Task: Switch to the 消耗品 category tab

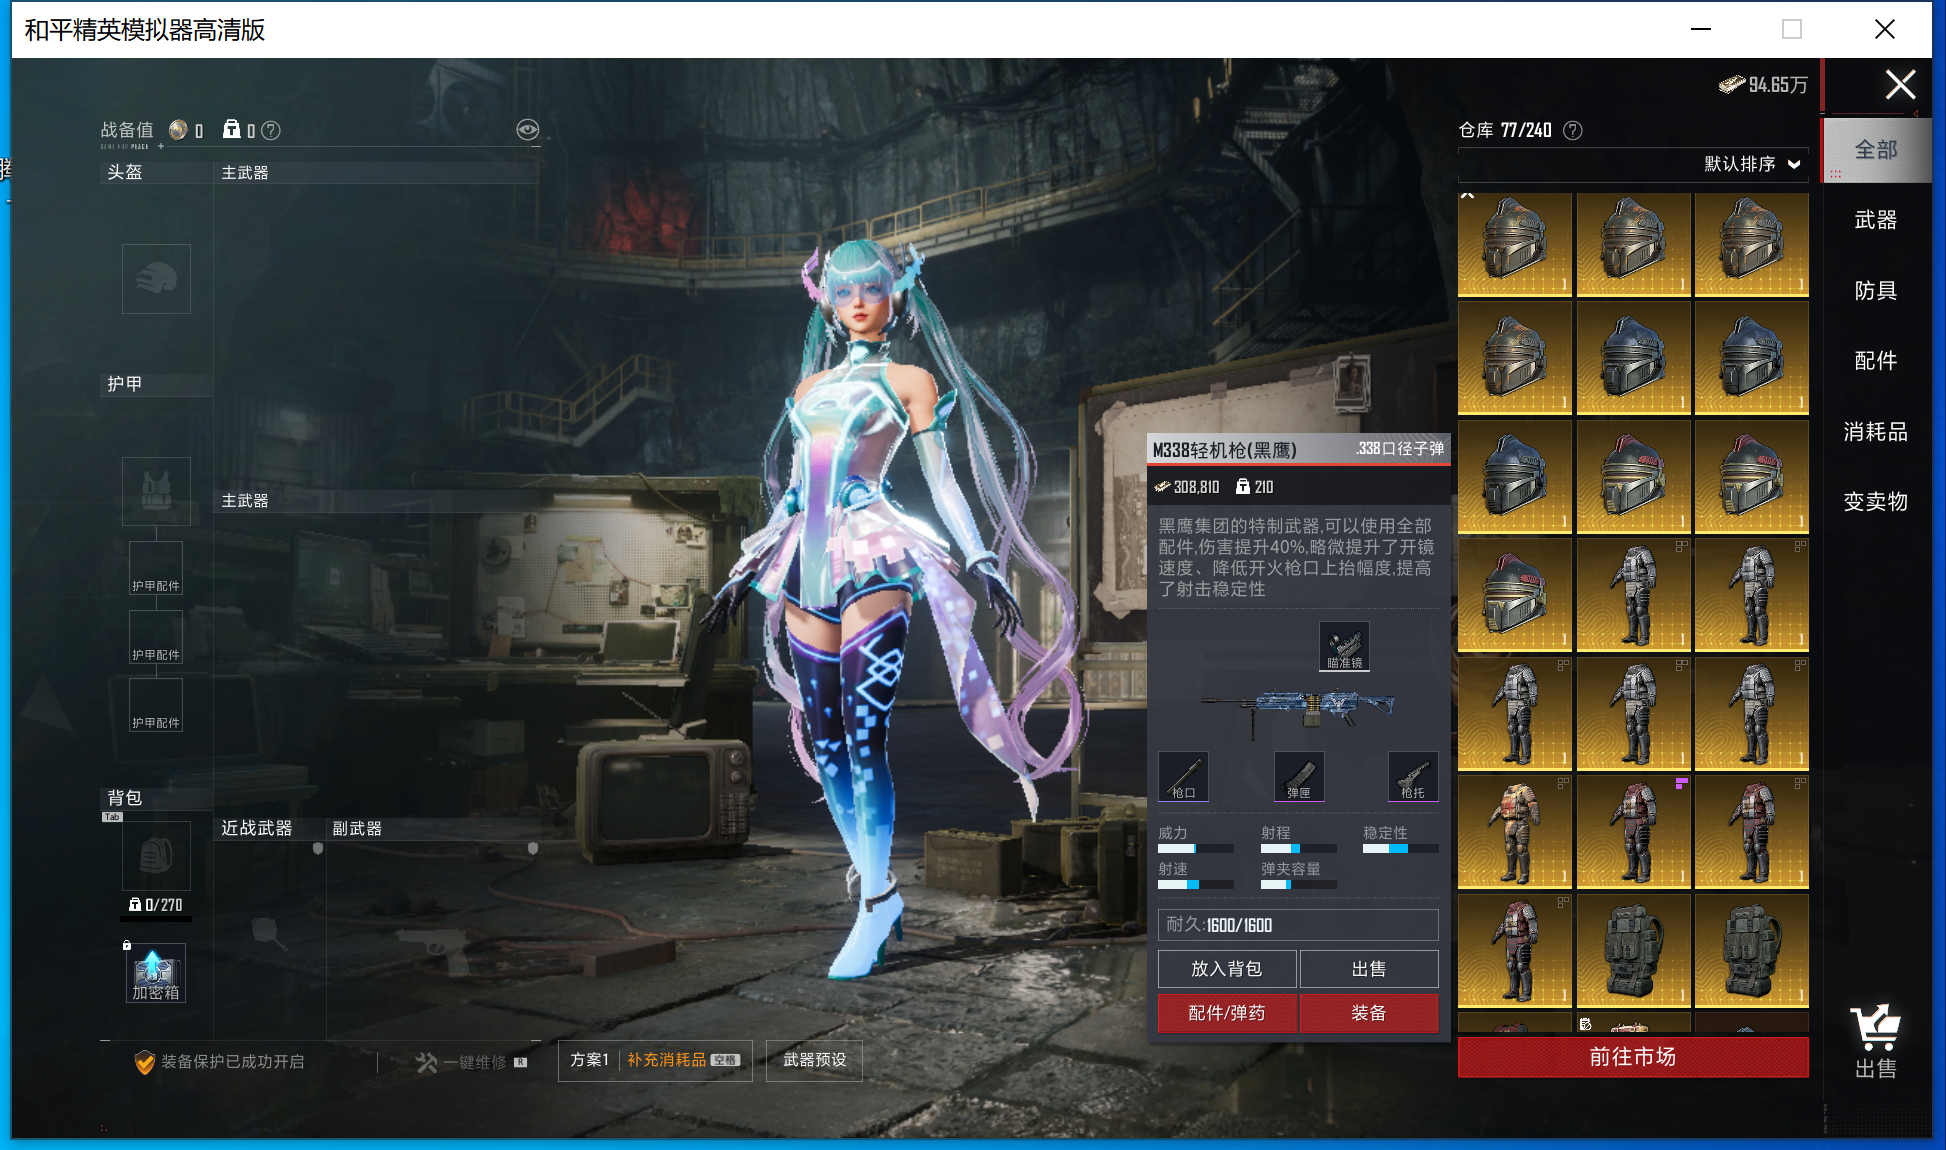Action: [1875, 432]
